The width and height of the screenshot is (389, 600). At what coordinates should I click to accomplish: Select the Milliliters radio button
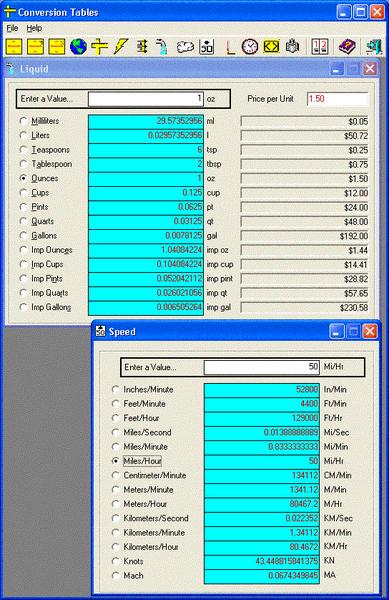(23, 121)
